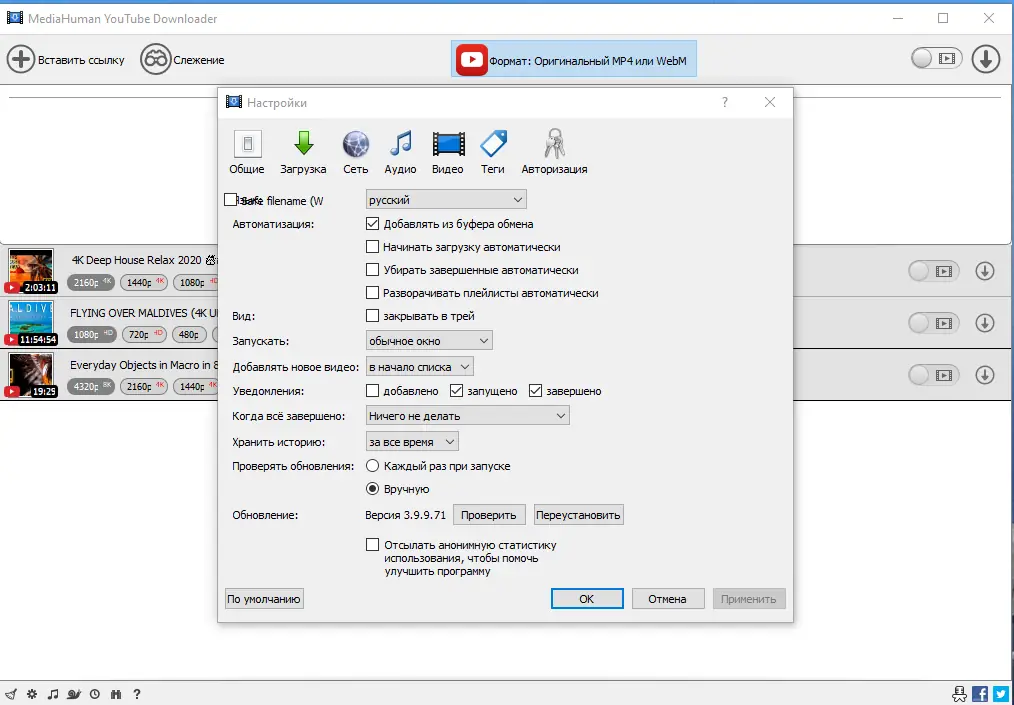Click the Вставить ссылку plus icon
Screen dimensions: 1014x705
pyautogui.click(x=21, y=60)
